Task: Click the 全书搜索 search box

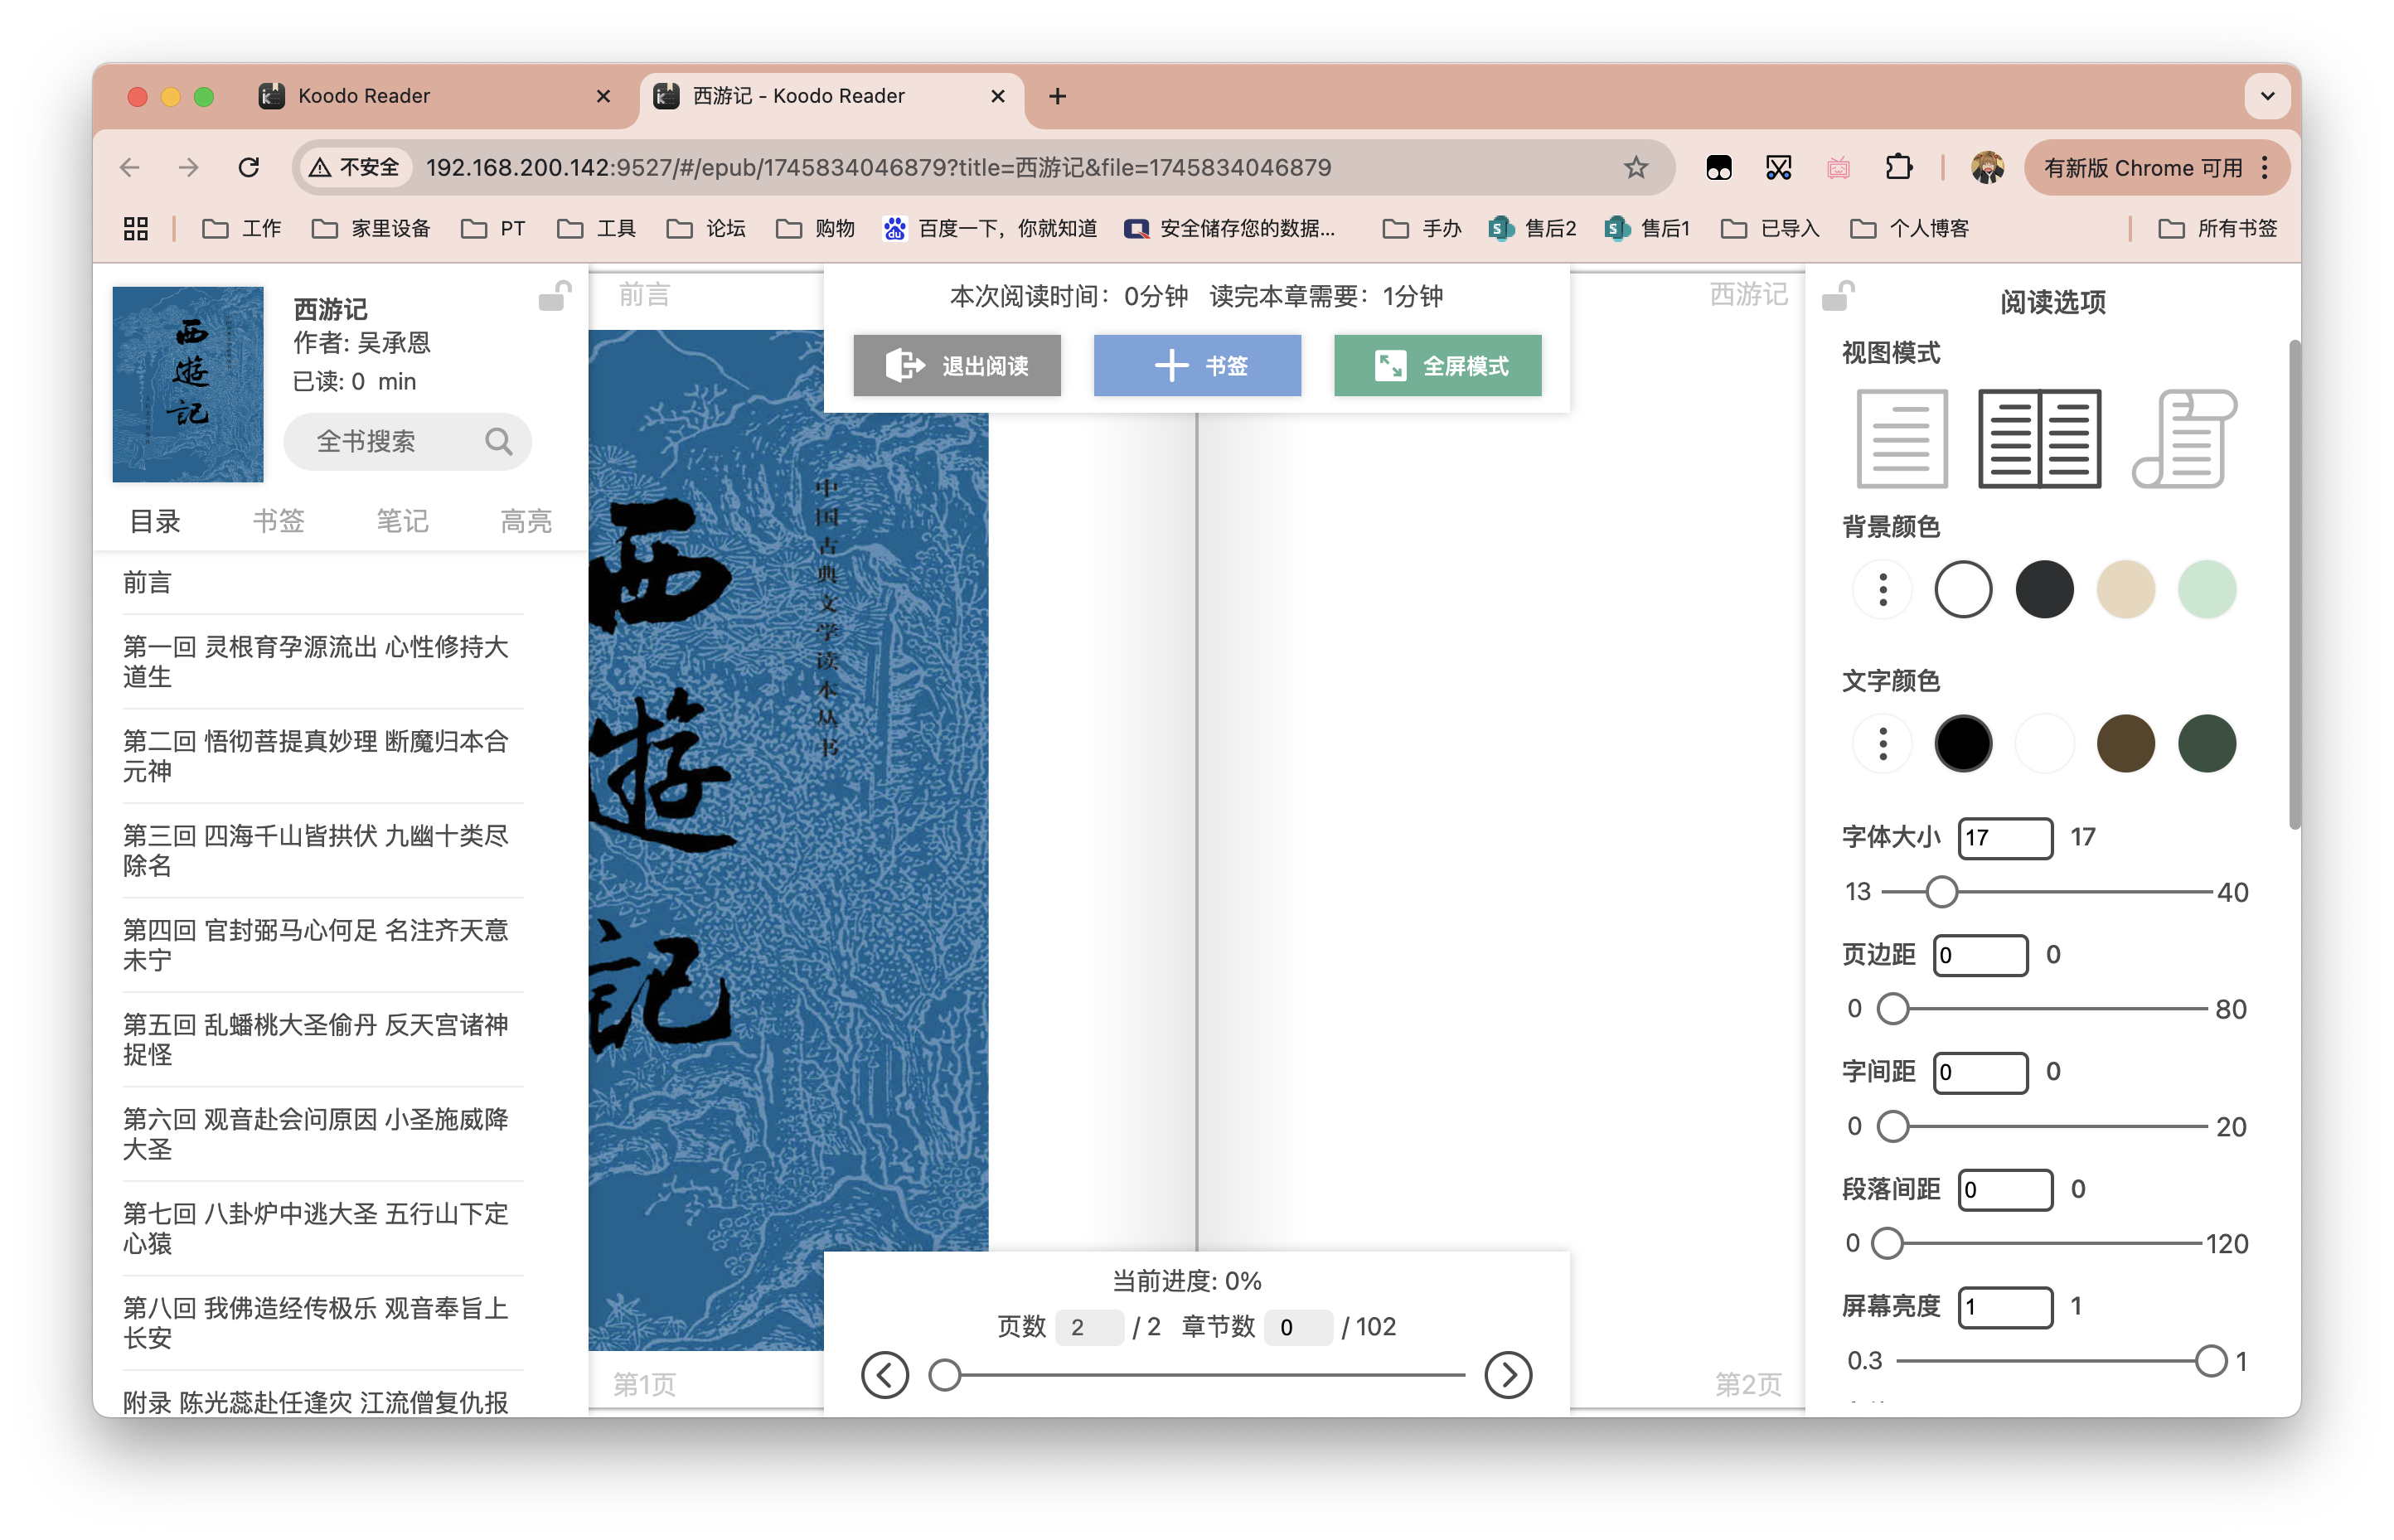Action: pyautogui.click(x=407, y=441)
